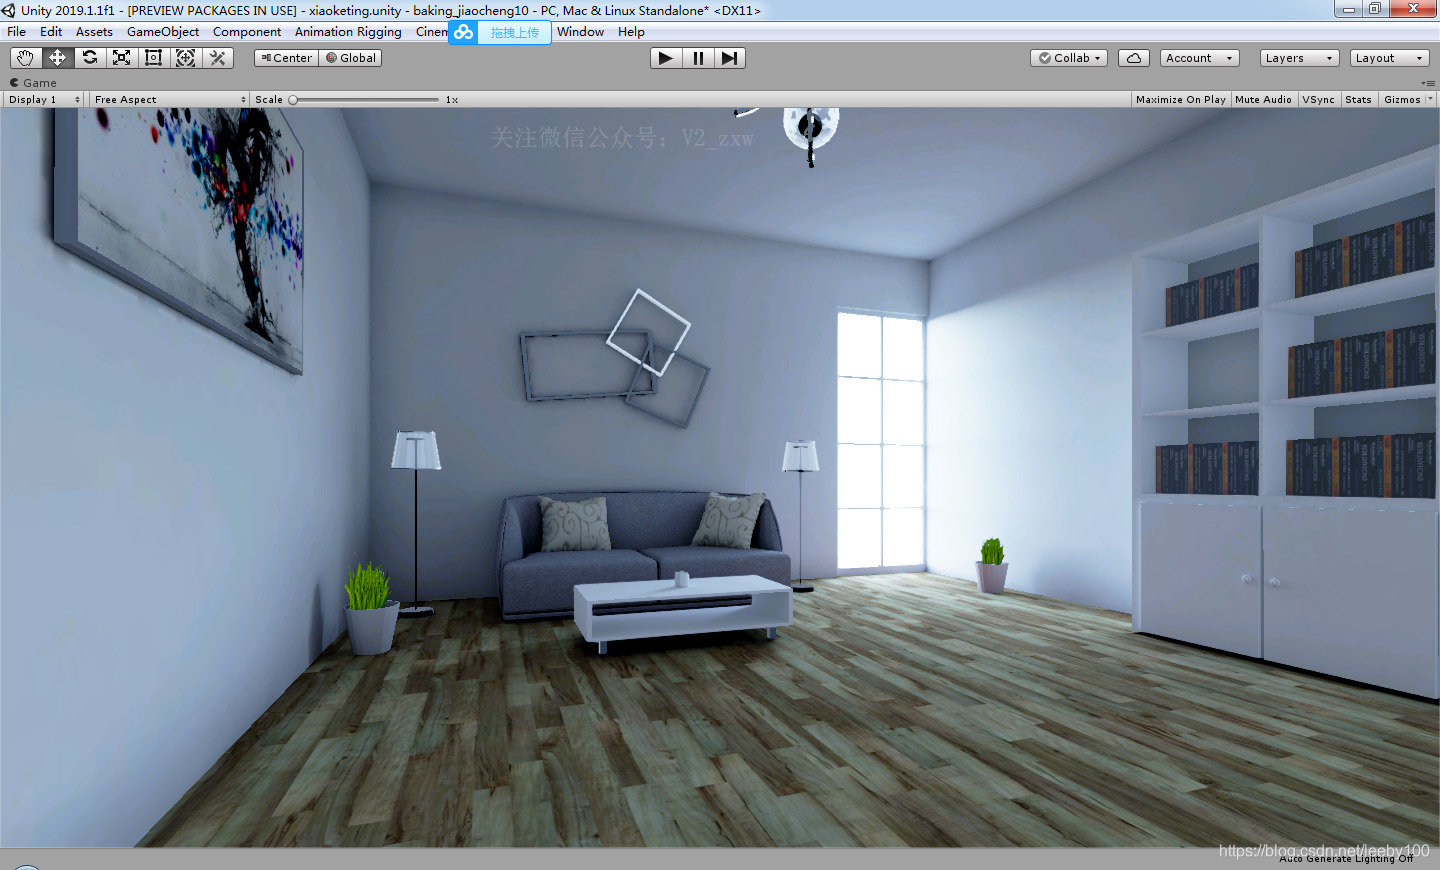Restore down the Unity window
This screenshot has height=870, width=1440.
pyautogui.click(x=1375, y=9)
